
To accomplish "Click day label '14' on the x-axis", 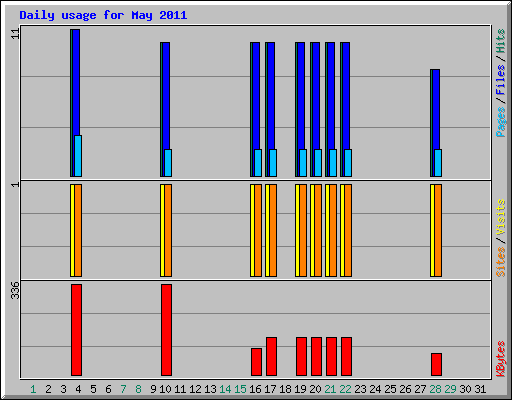I will click(x=225, y=389).
